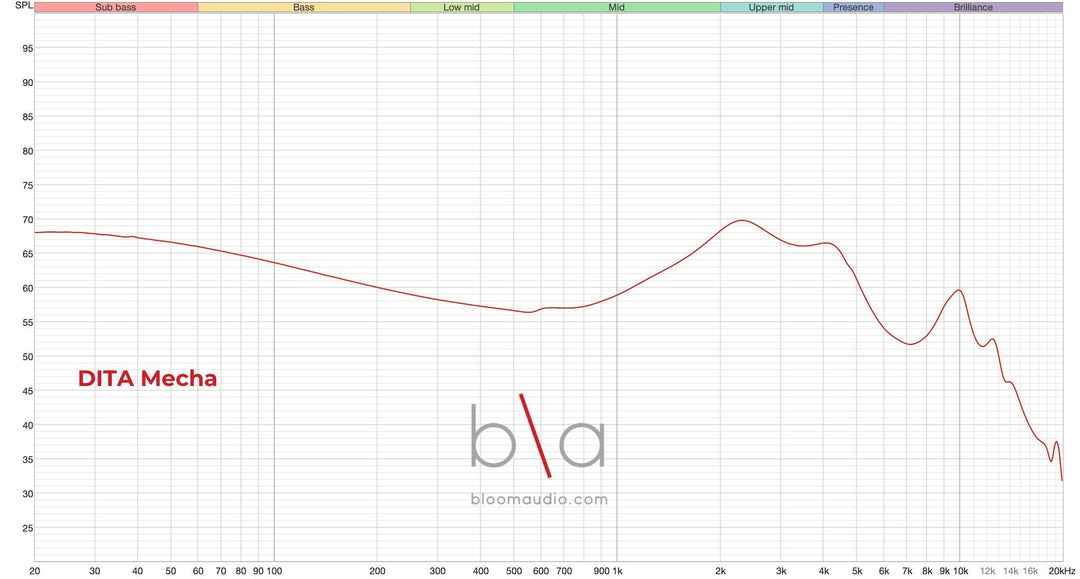Image resolution: width=1080 pixels, height=579 pixels.
Task: Select the Mid band label
Action: click(616, 8)
